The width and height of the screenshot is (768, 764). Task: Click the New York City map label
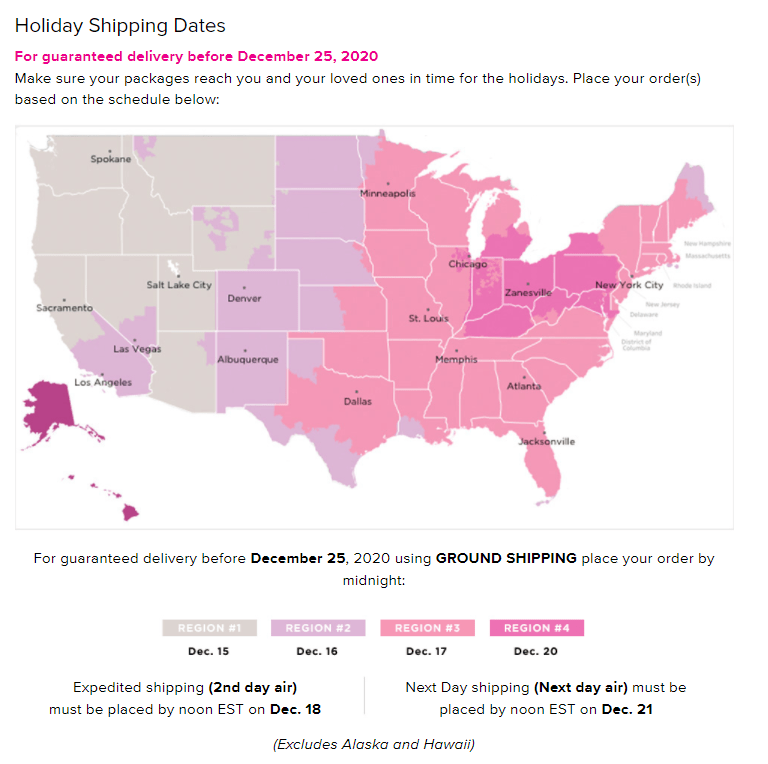[628, 285]
